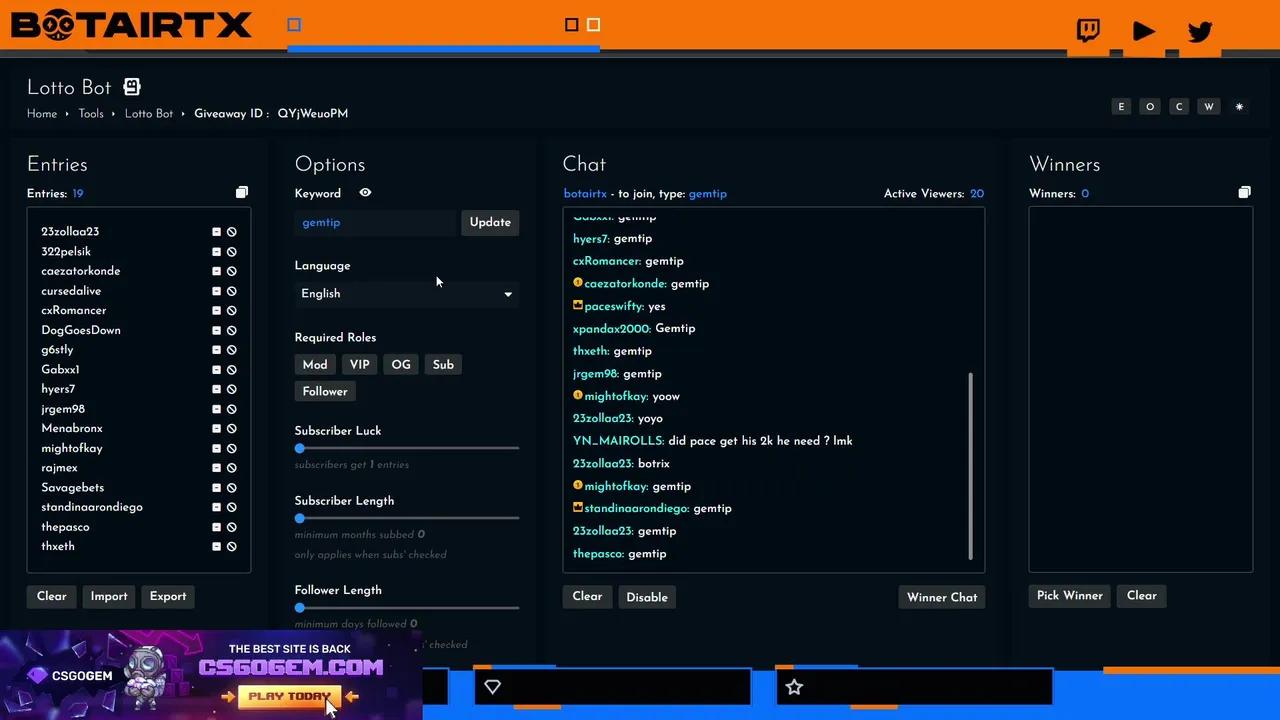
Task: Open the Language dropdown set to English
Action: click(407, 294)
